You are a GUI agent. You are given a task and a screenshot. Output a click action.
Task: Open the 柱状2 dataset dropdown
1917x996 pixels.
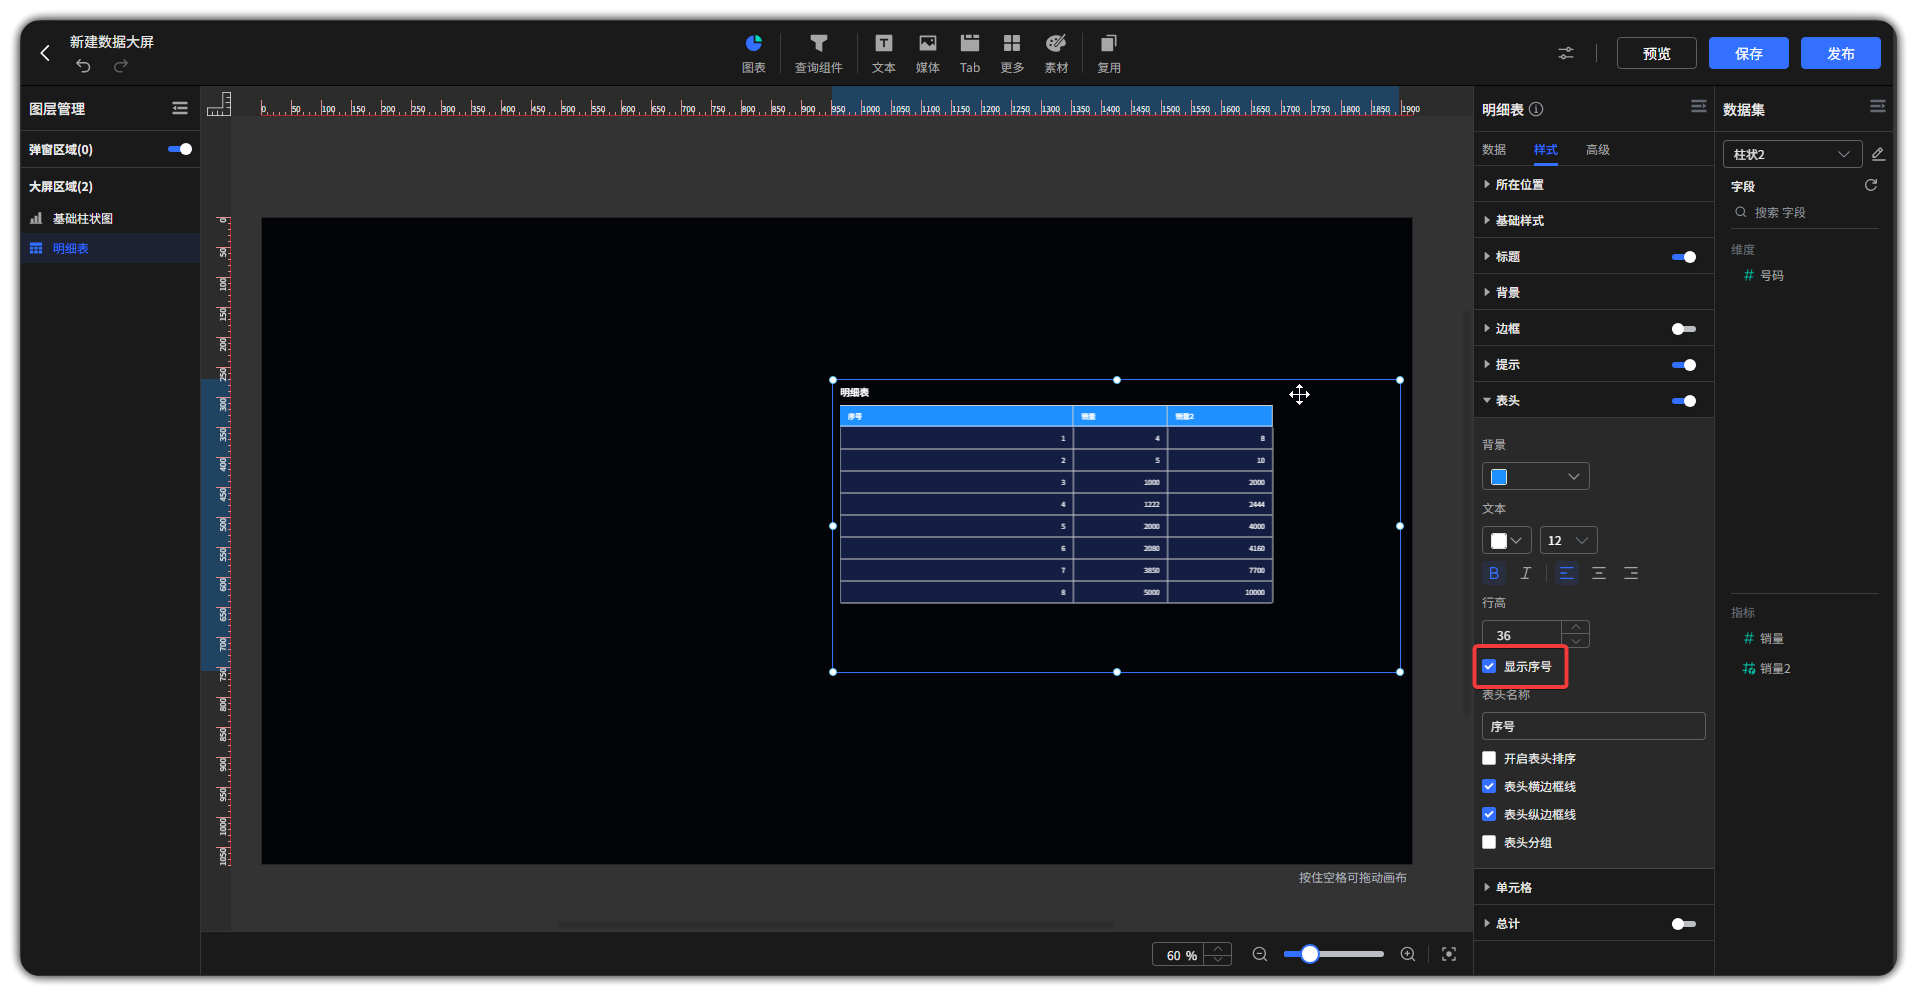[1791, 154]
